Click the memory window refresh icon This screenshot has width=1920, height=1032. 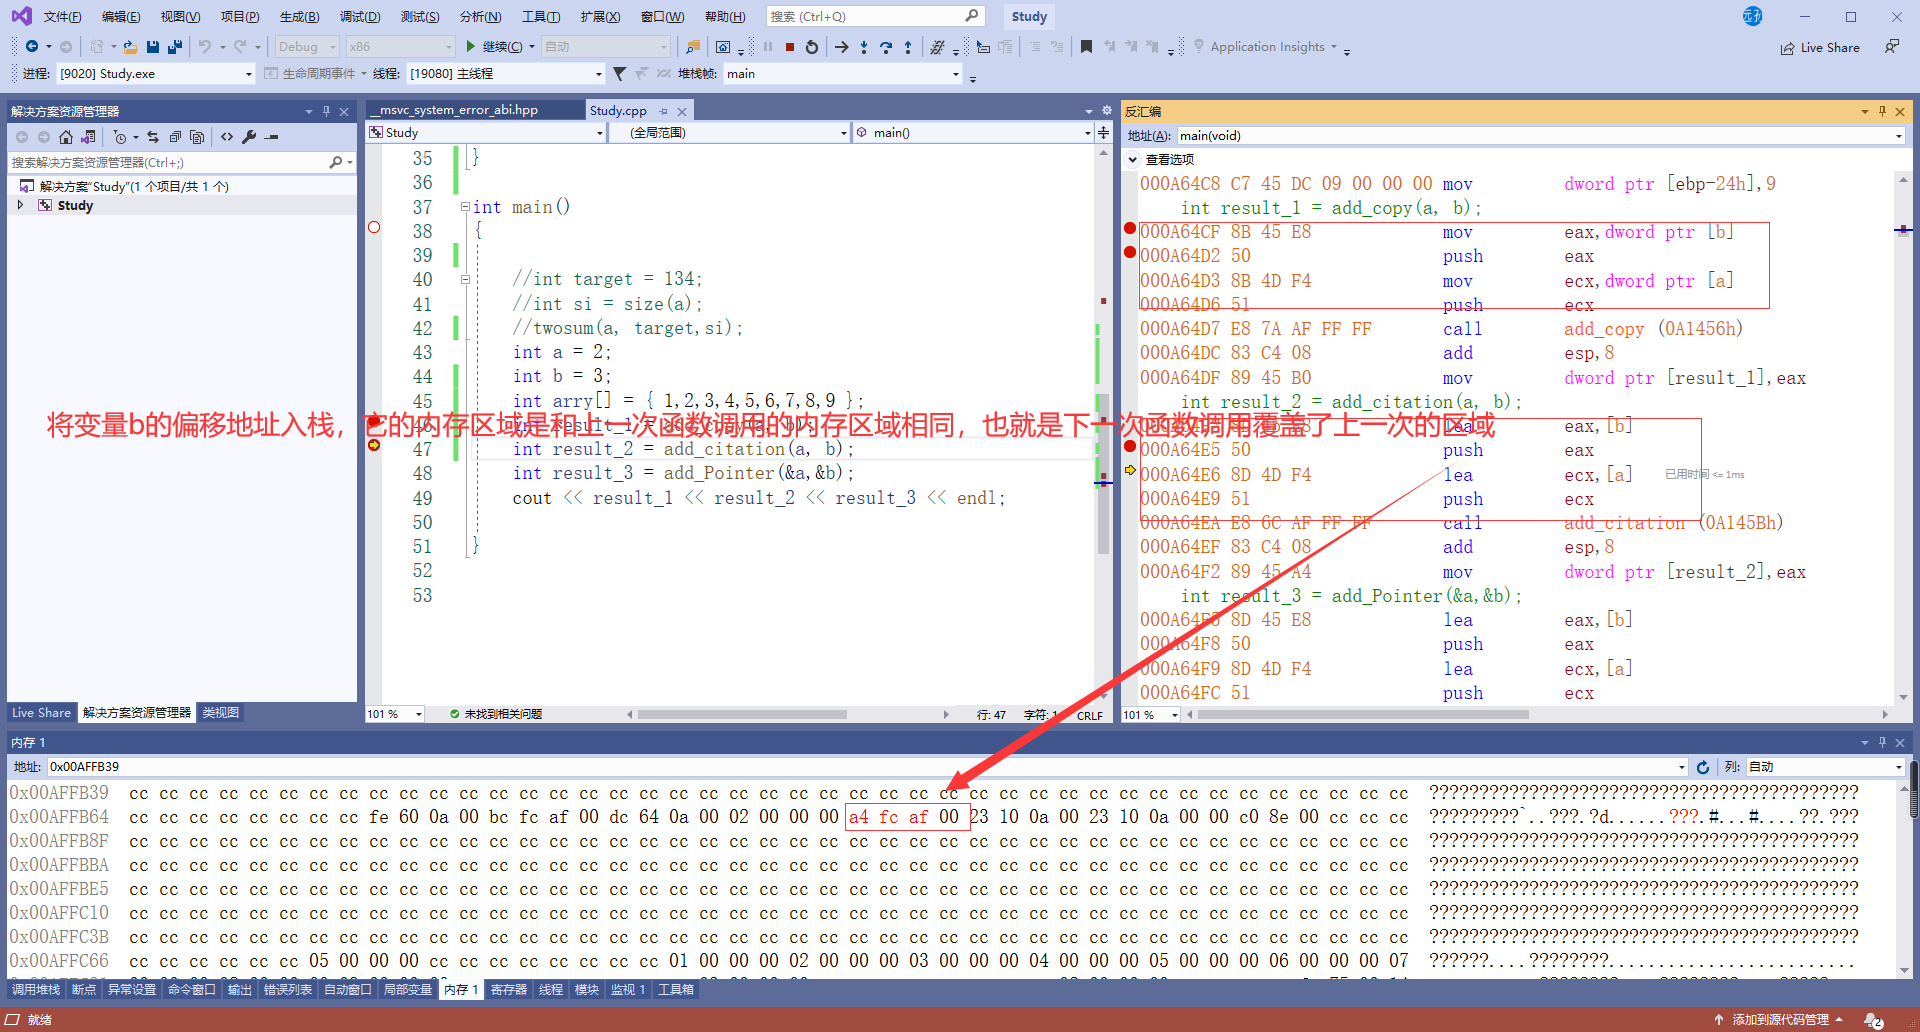(x=1703, y=767)
